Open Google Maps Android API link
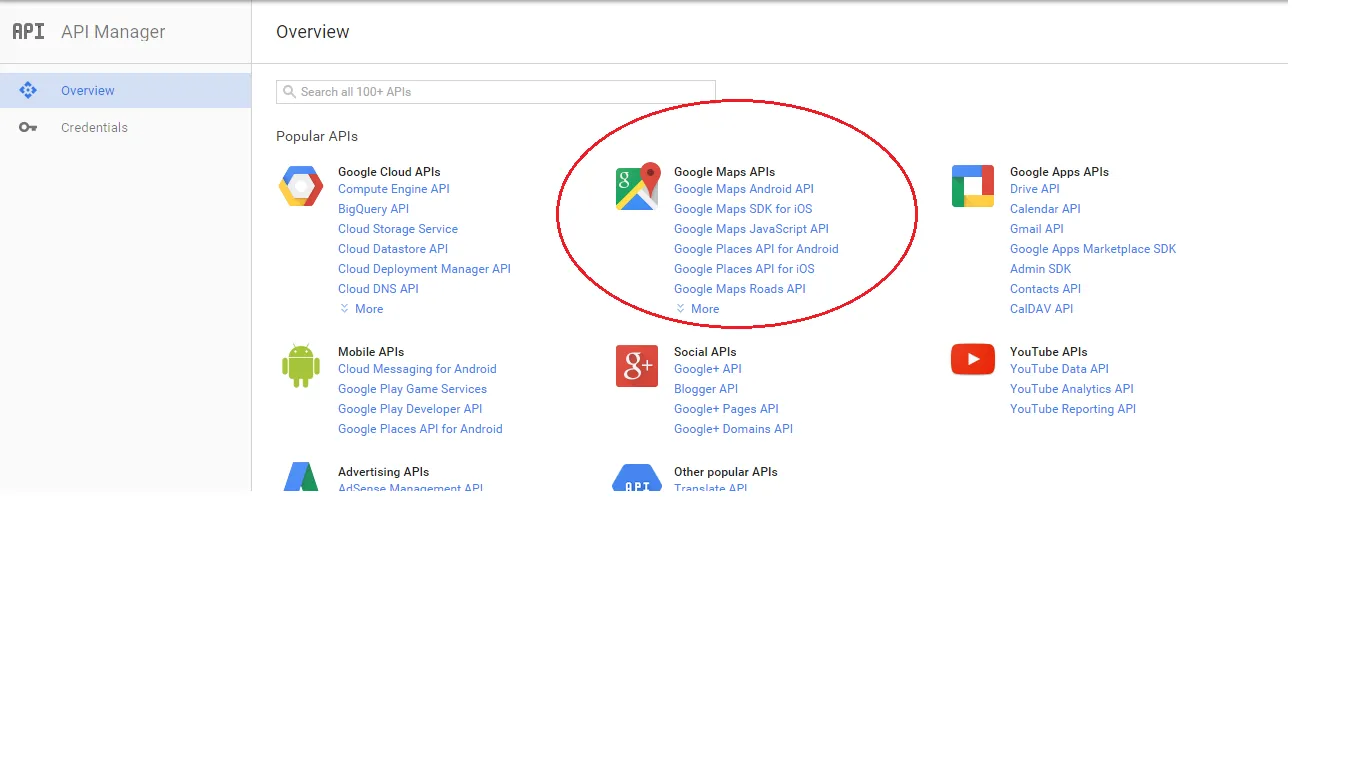Viewport: 1366px width, 768px height. (x=744, y=189)
